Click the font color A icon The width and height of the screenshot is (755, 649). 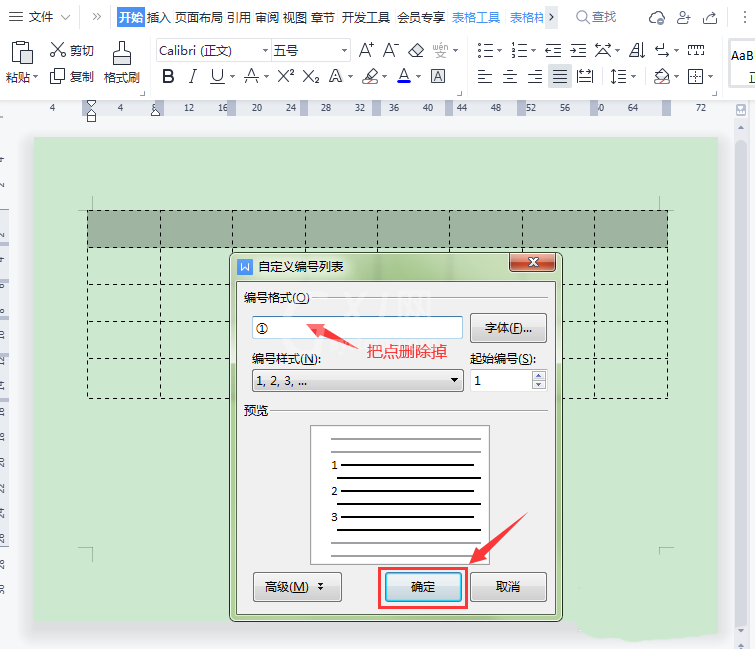click(x=404, y=76)
